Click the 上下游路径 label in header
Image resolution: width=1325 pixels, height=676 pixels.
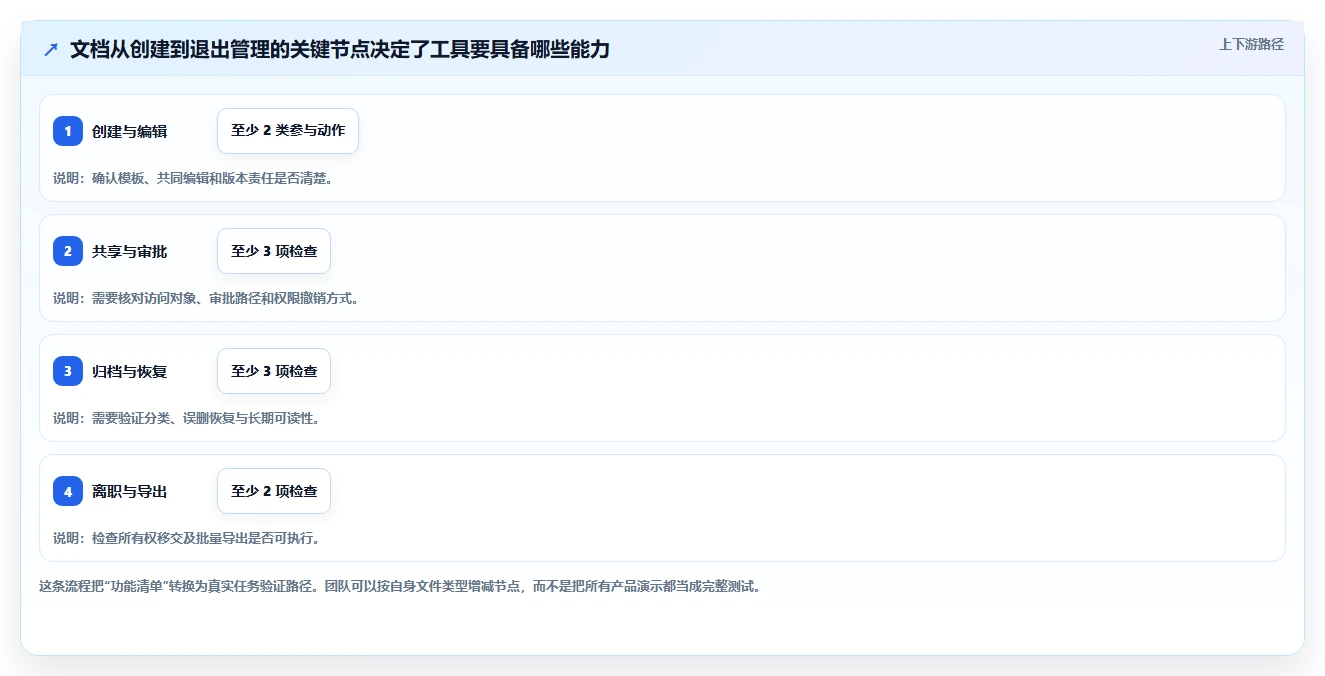[1251, 44]
